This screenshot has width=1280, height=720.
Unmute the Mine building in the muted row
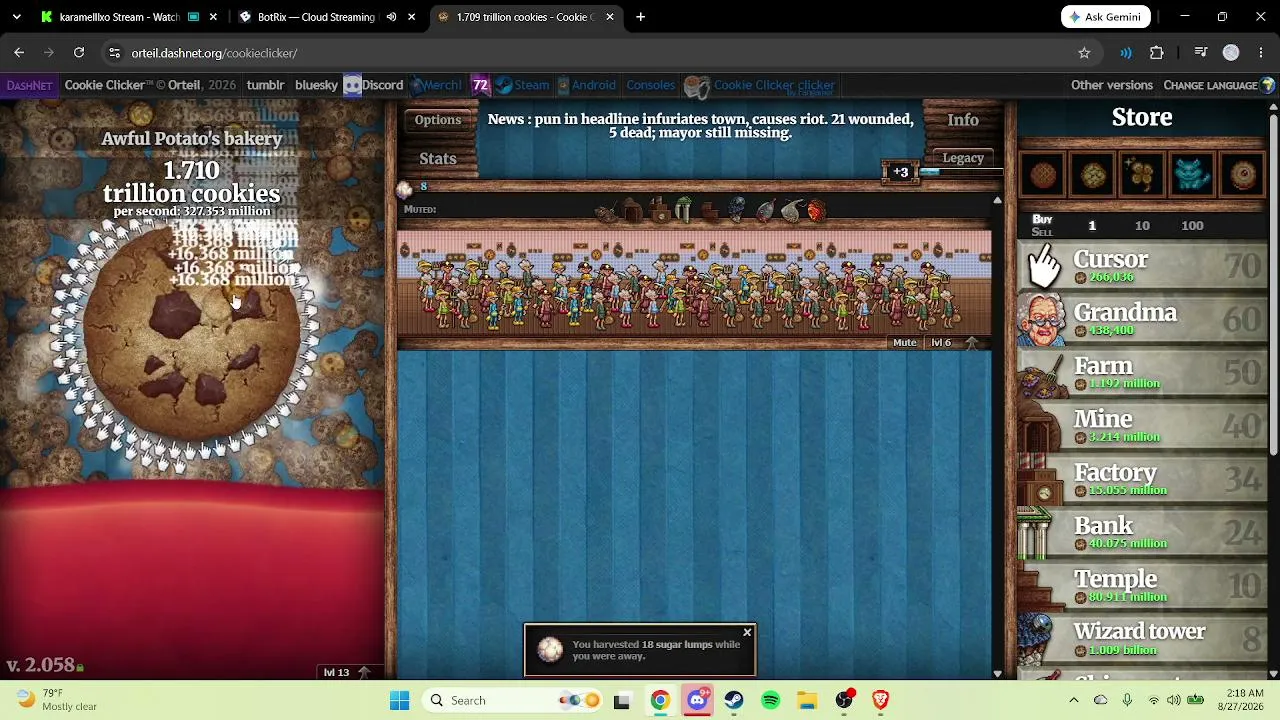632,211
